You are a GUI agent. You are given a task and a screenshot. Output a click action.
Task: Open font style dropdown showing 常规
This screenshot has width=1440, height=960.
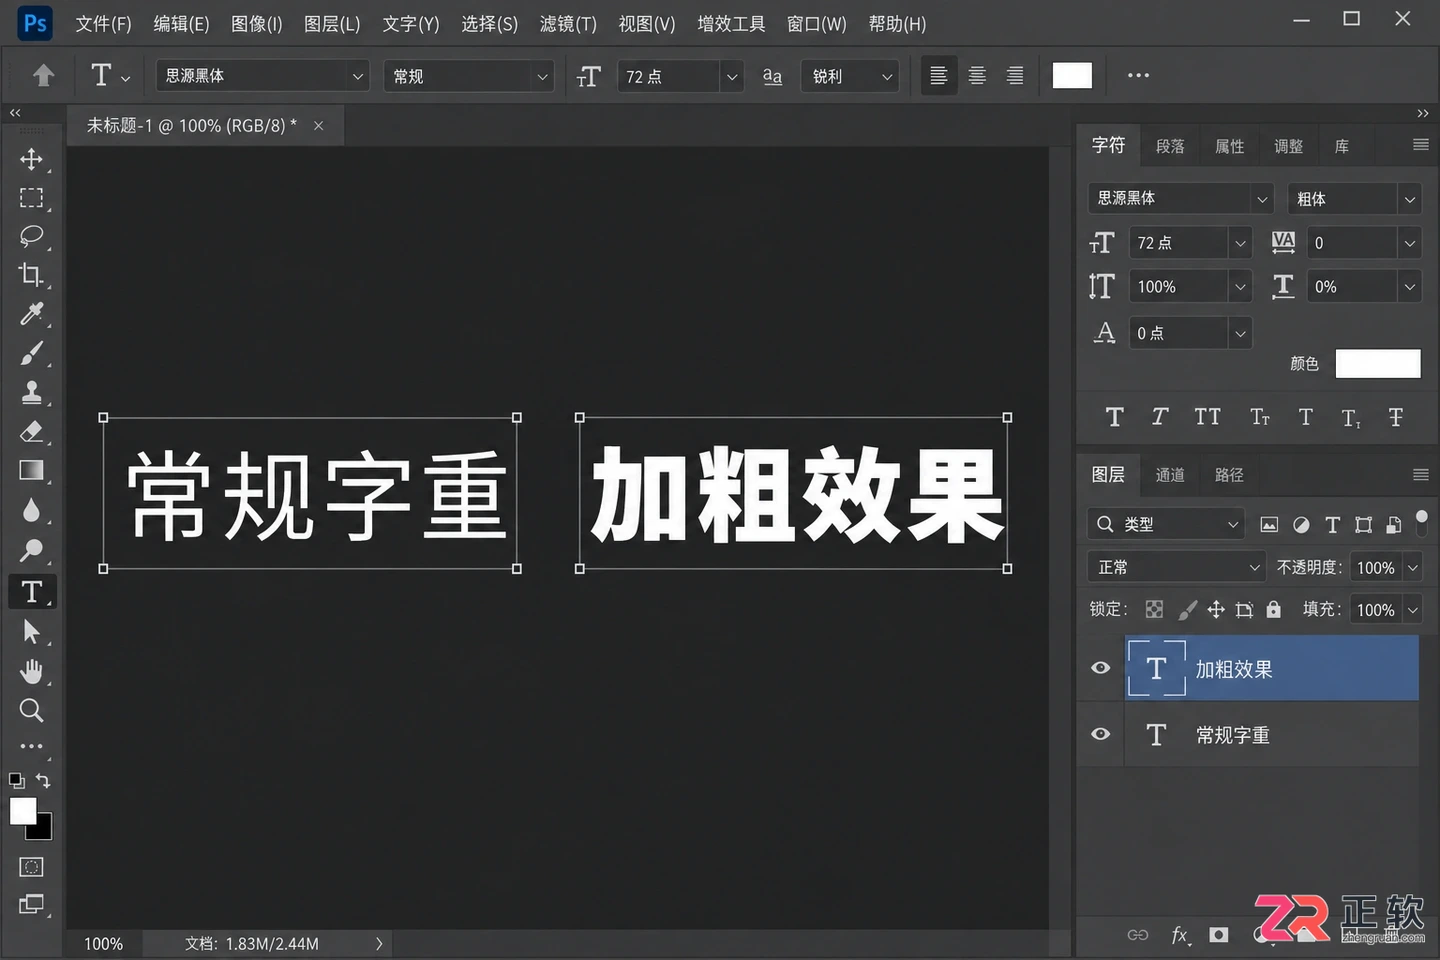pos(469,76)
